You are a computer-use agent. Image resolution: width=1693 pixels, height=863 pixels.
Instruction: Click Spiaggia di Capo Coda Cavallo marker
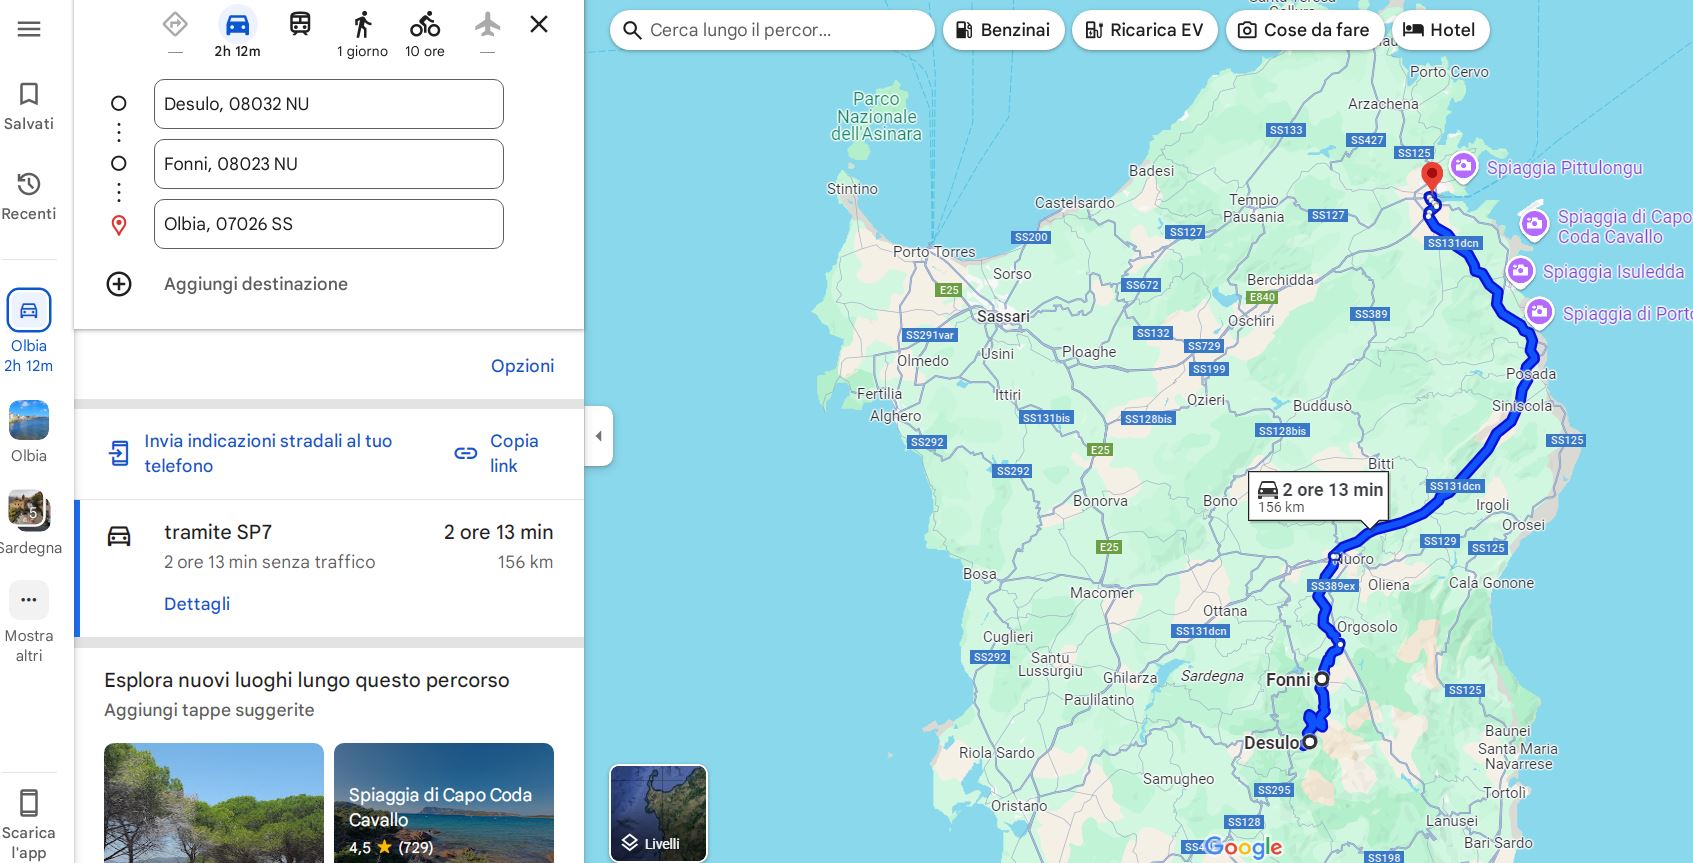tap(1534, 224)
